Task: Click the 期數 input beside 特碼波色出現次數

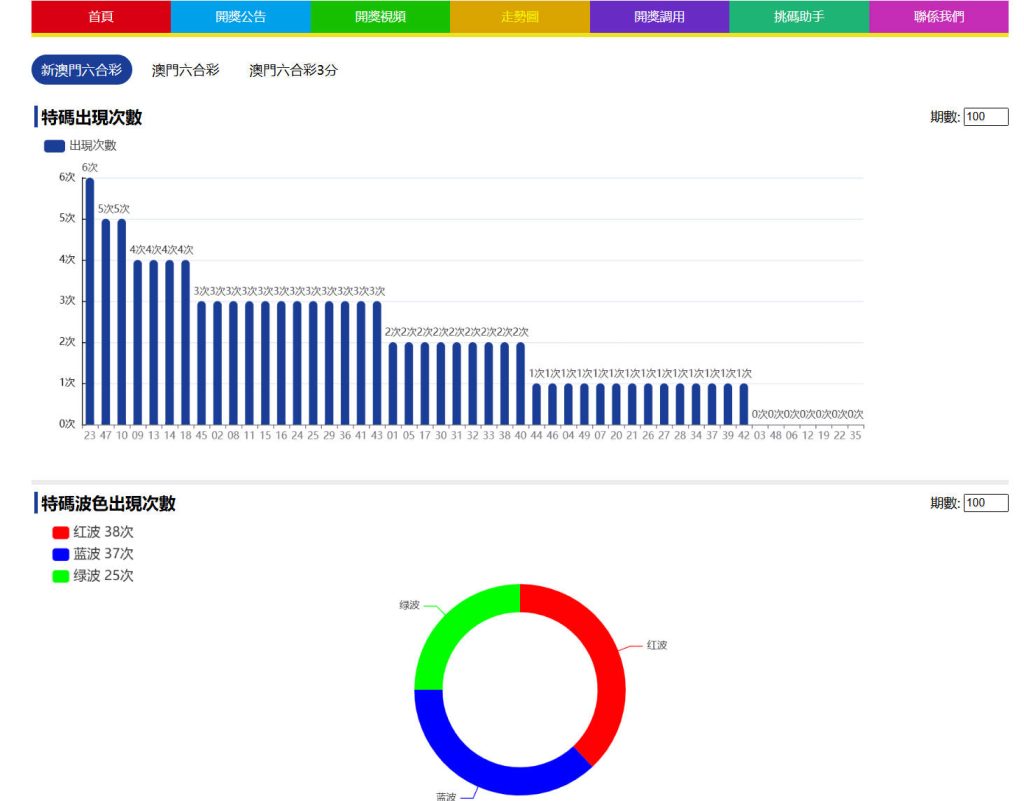Action: (x=986, y=502)
